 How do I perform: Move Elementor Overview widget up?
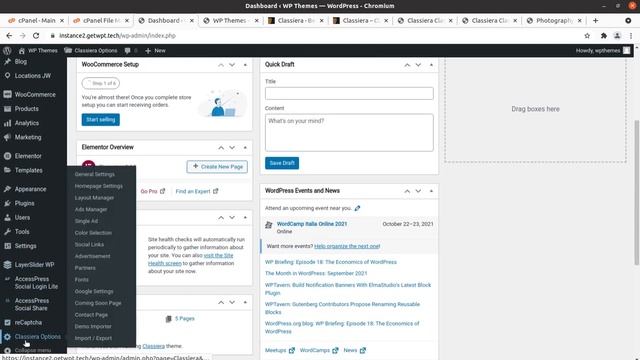221,147
